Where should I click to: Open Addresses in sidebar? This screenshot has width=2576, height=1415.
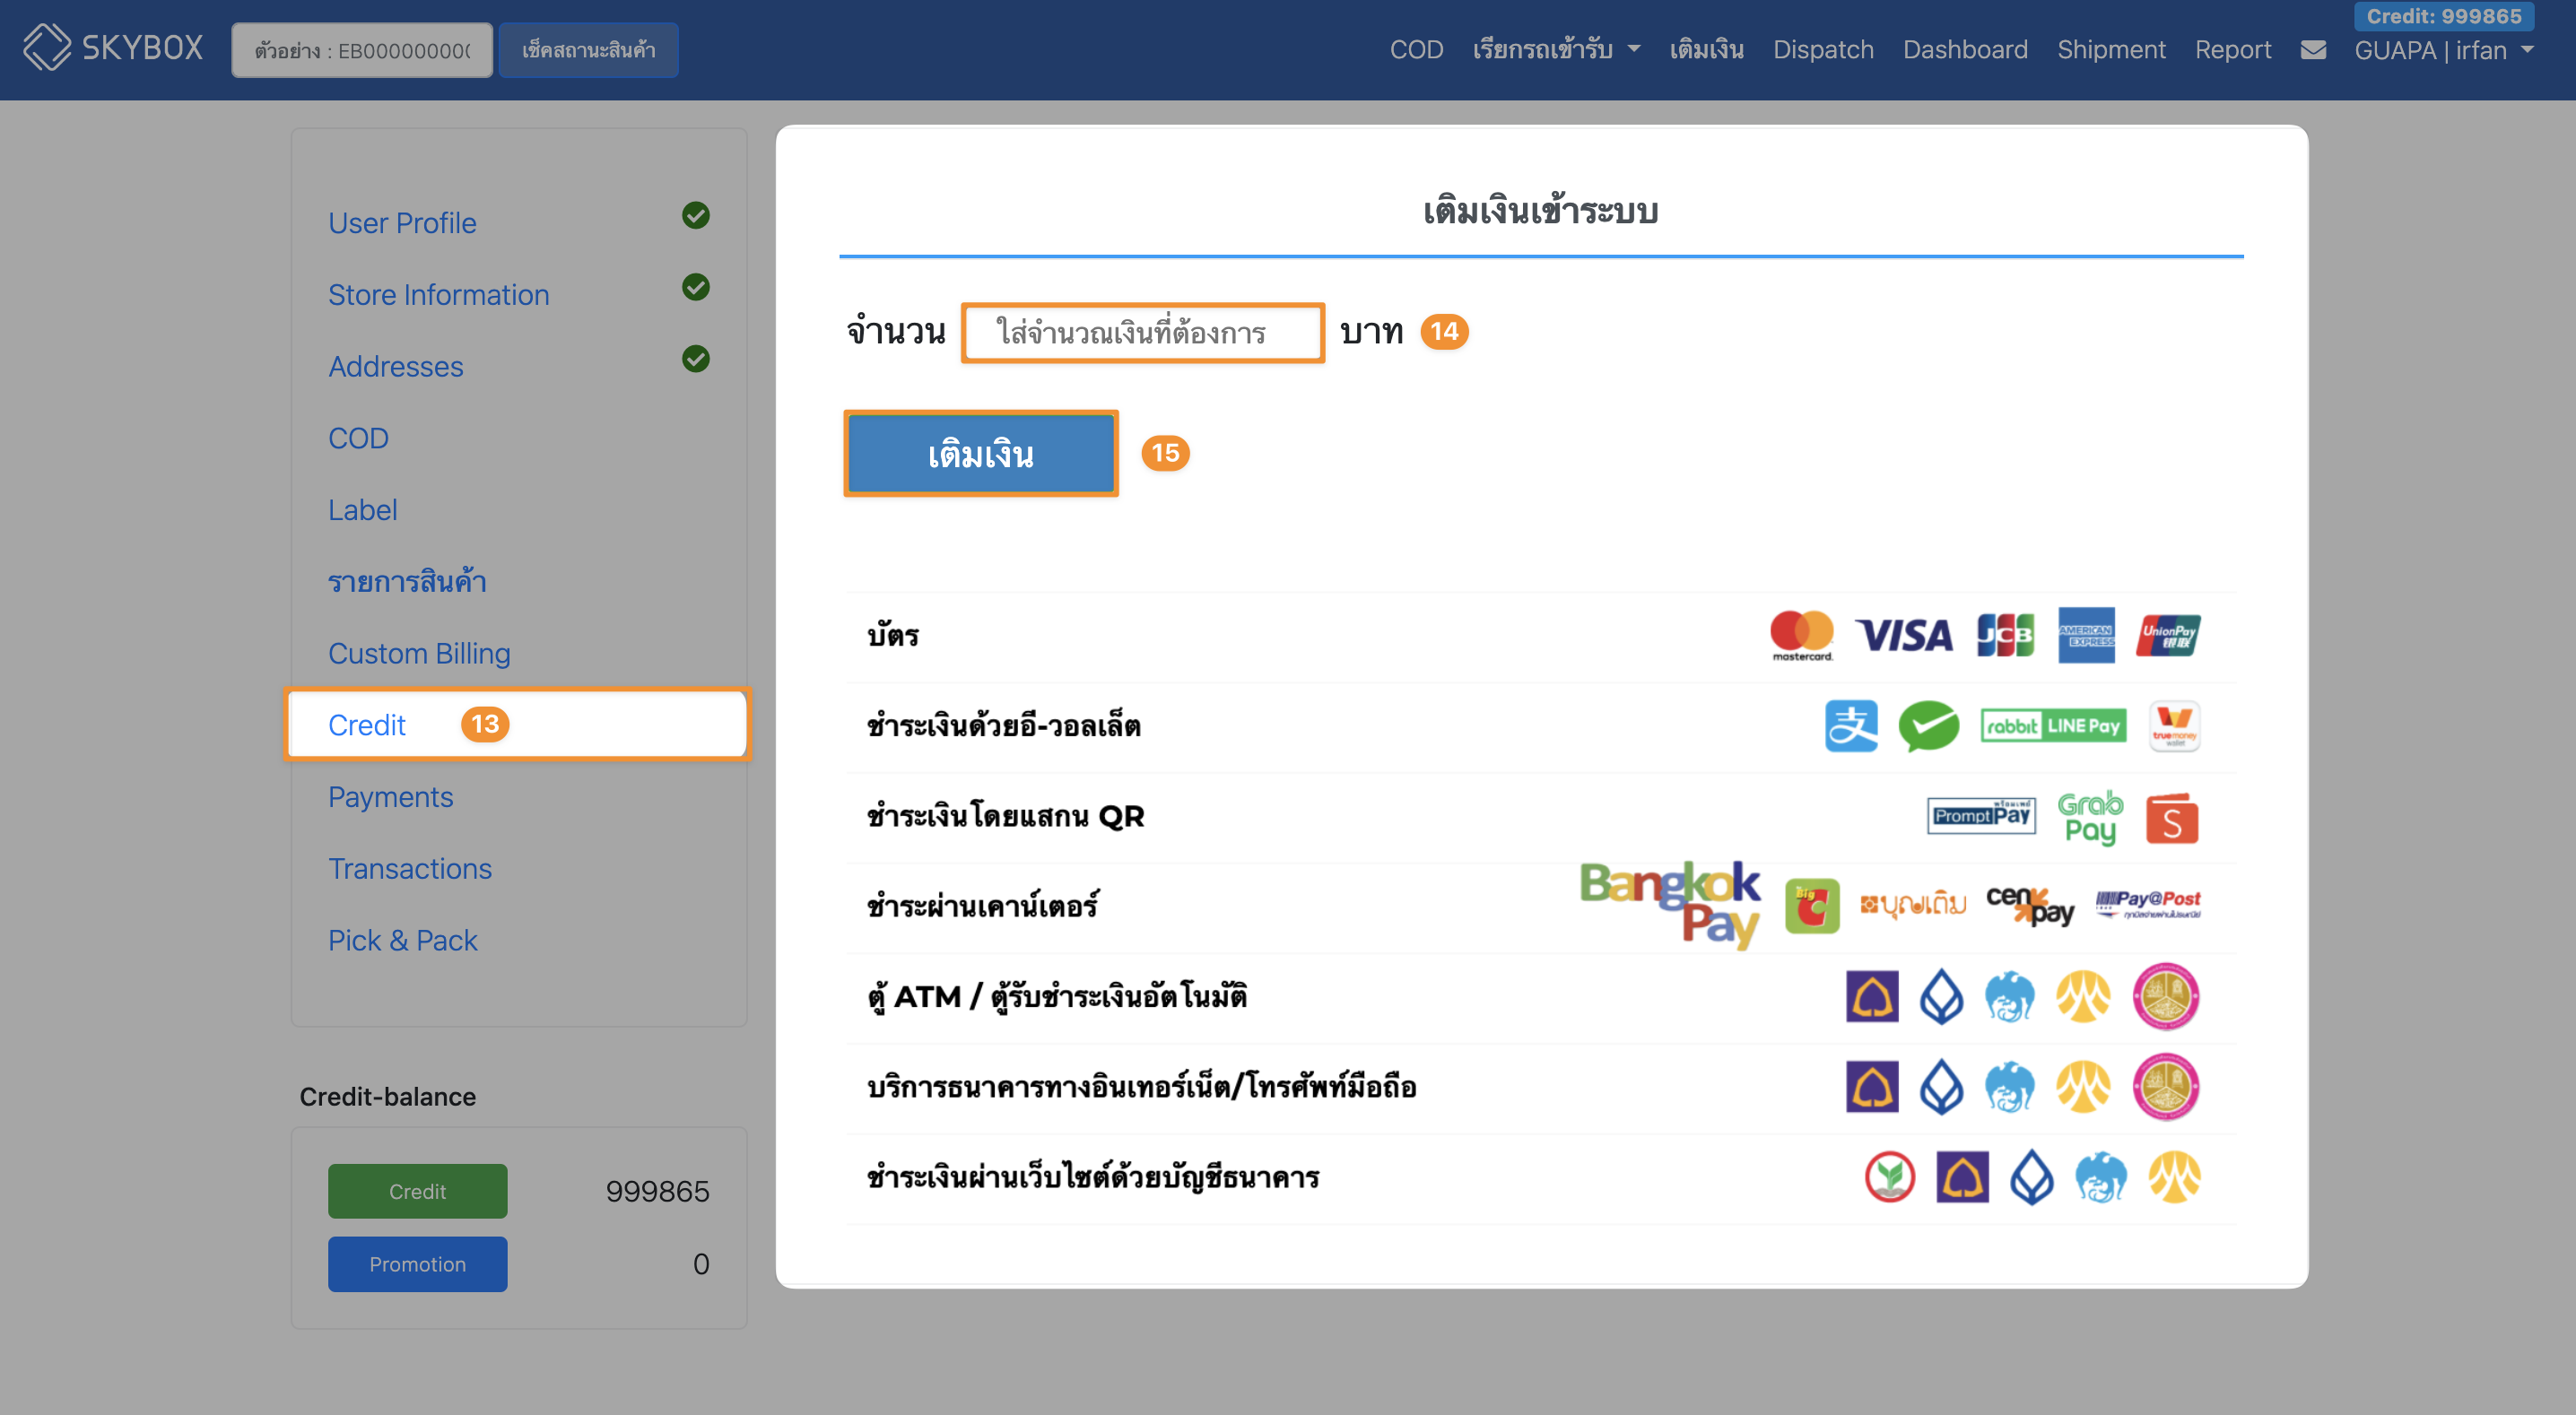click(395, 366)
